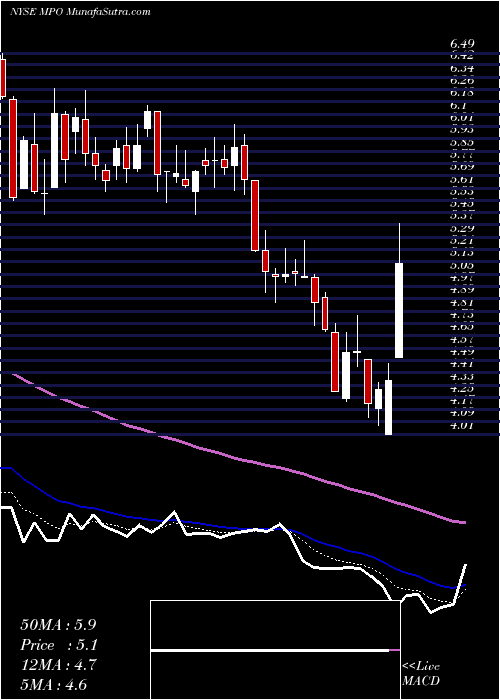This screenshot has height=700, width=500.
Task: Click the NYSE MPO MunafaSutra.com title
Action: pyautogui.click(x=79, y=12)
